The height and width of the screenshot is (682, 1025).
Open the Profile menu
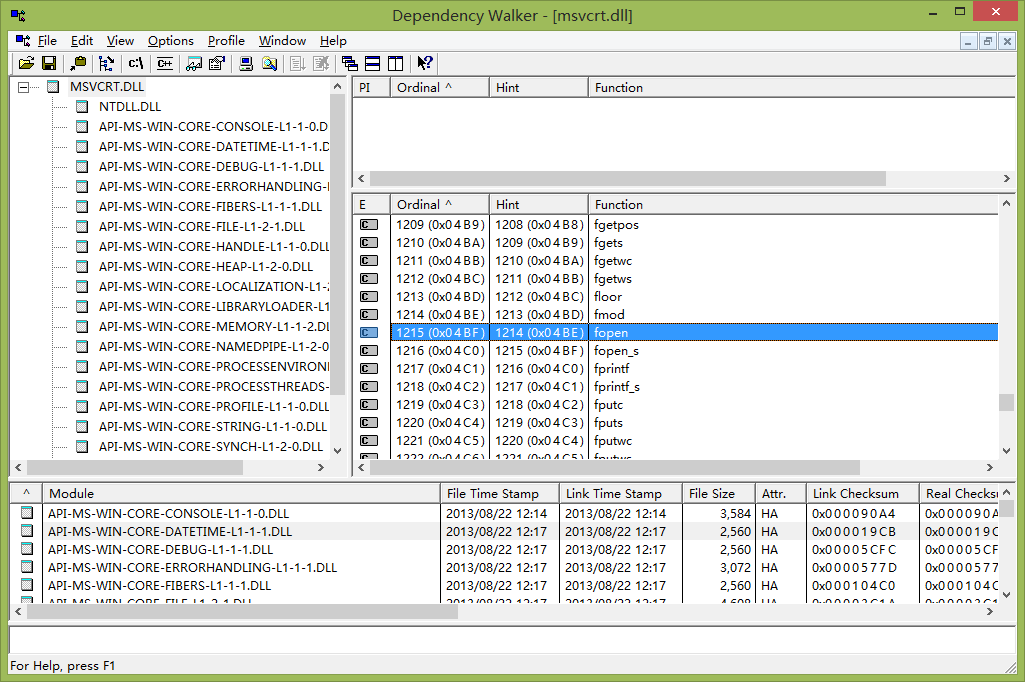[x=226, y=41]
